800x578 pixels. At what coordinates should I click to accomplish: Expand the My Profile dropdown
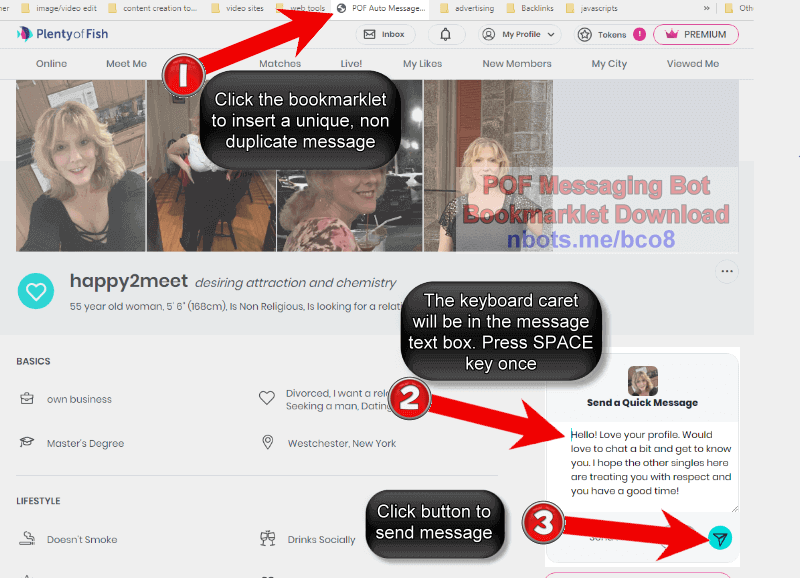pos(519,34)
